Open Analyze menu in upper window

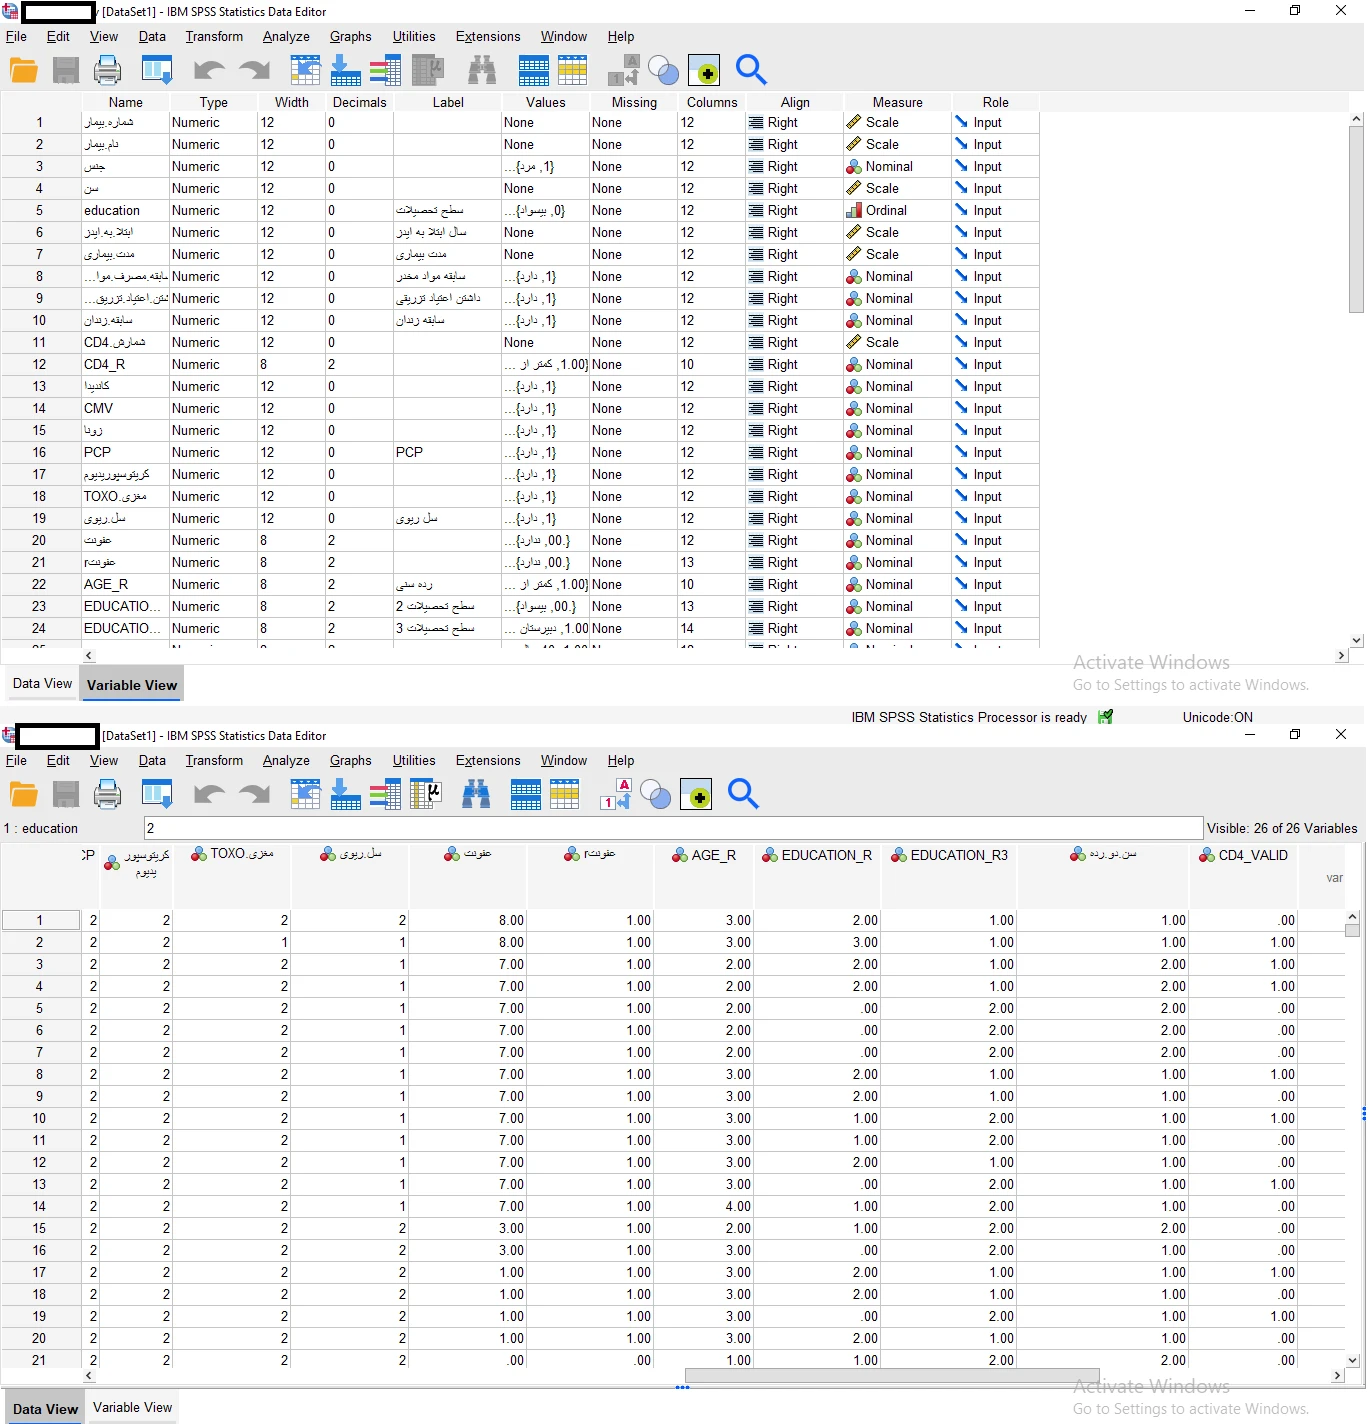[286, 37]
